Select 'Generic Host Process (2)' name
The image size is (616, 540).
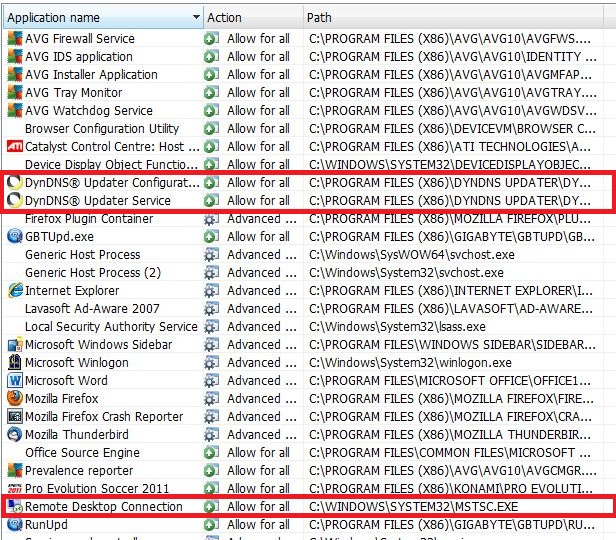click(x=93, y=273)
